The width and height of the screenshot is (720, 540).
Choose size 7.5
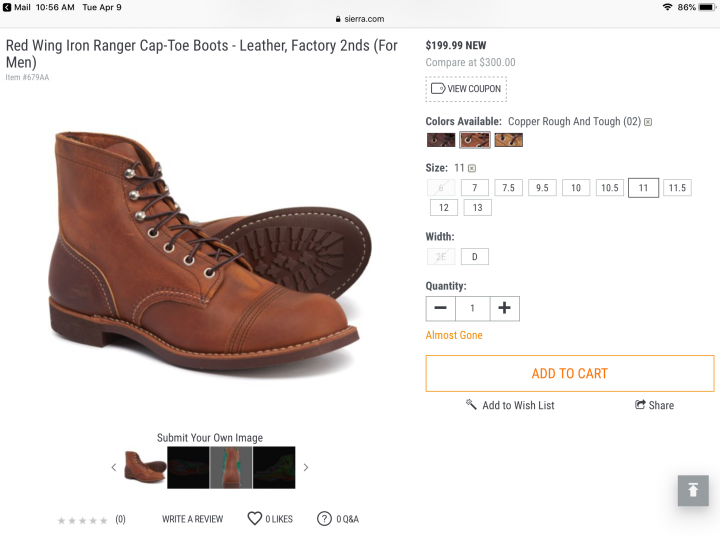pyautogui.click(x=508, y=188)
